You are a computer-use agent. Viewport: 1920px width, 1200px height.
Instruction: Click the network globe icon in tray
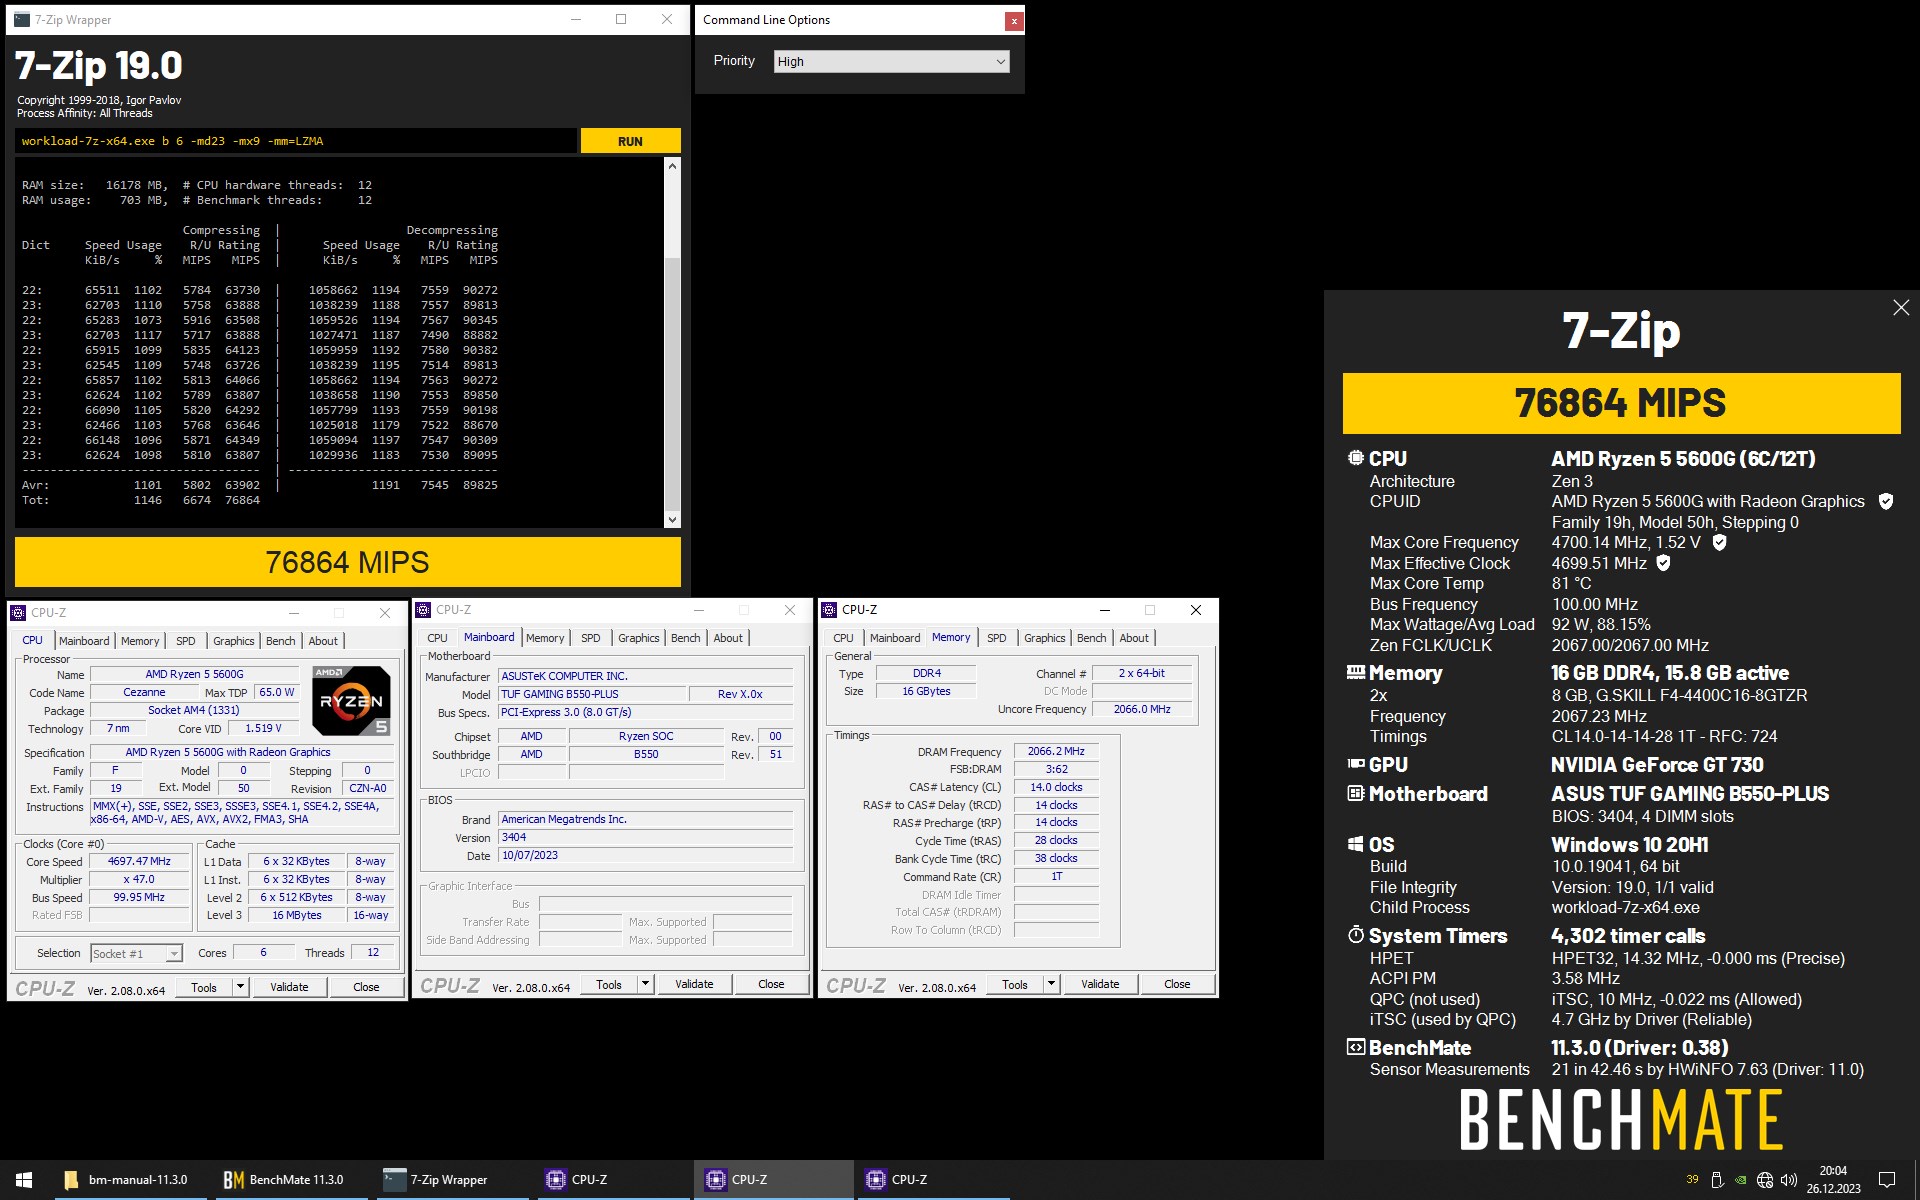tap(1765, 1180)
